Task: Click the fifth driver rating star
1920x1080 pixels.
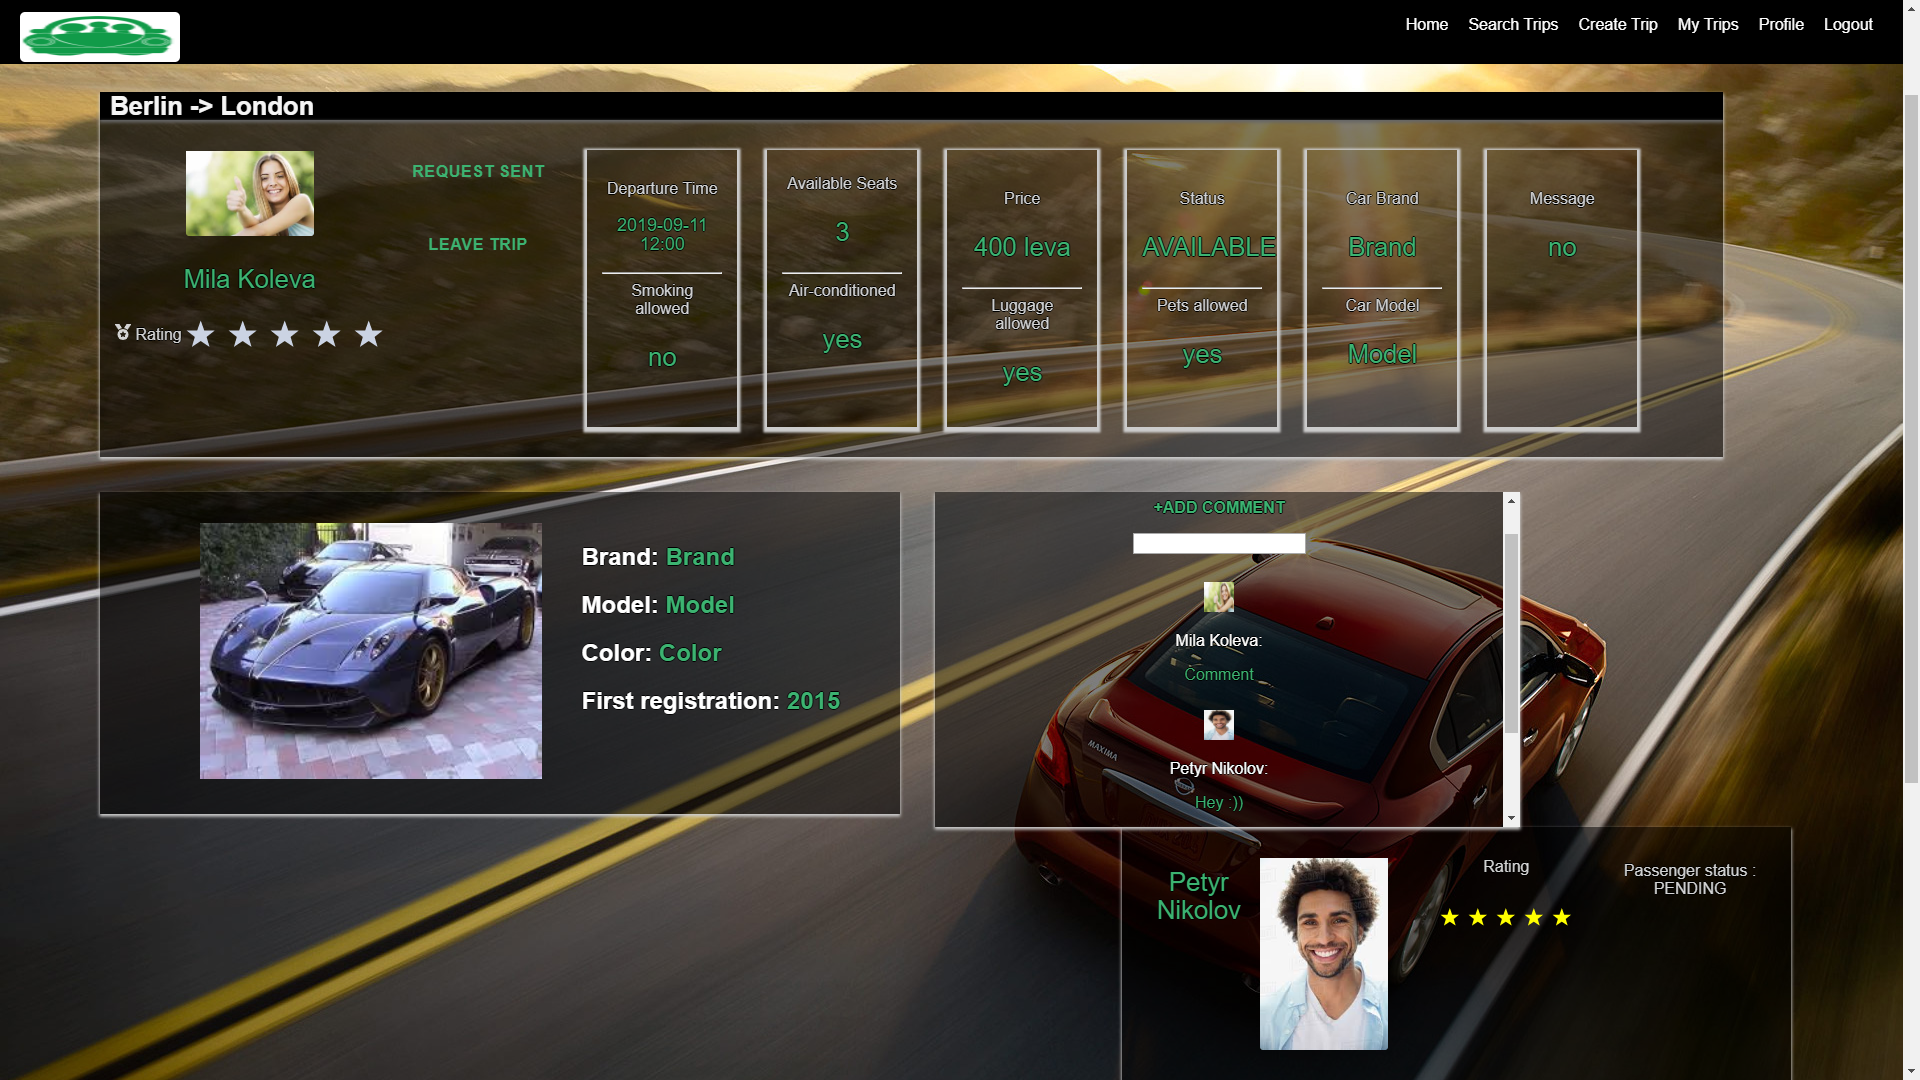Action: click(x=369, y=334)
